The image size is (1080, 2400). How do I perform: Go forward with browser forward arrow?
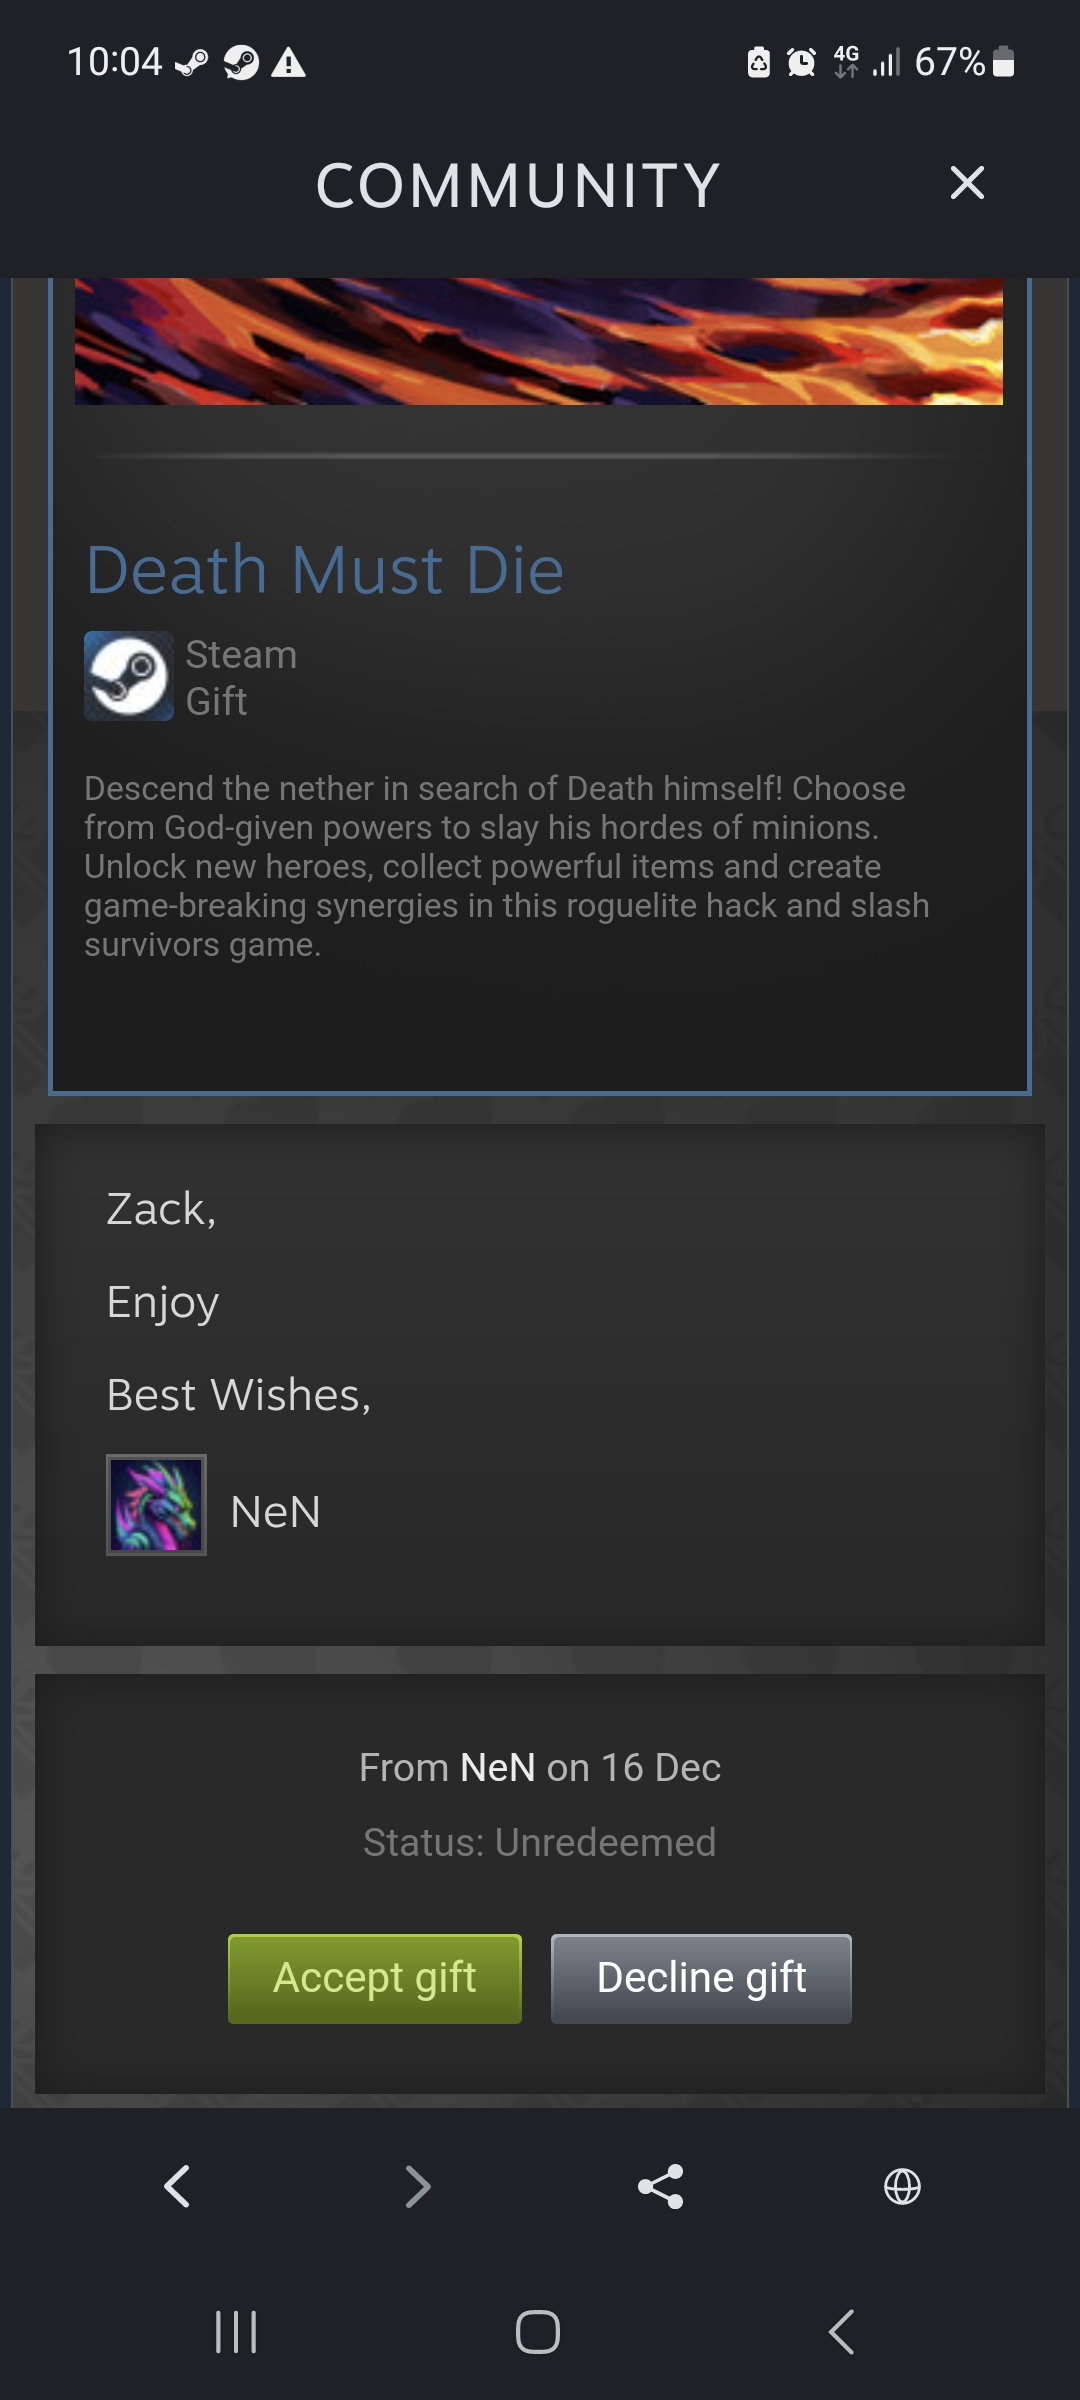tap(418, 2186)
